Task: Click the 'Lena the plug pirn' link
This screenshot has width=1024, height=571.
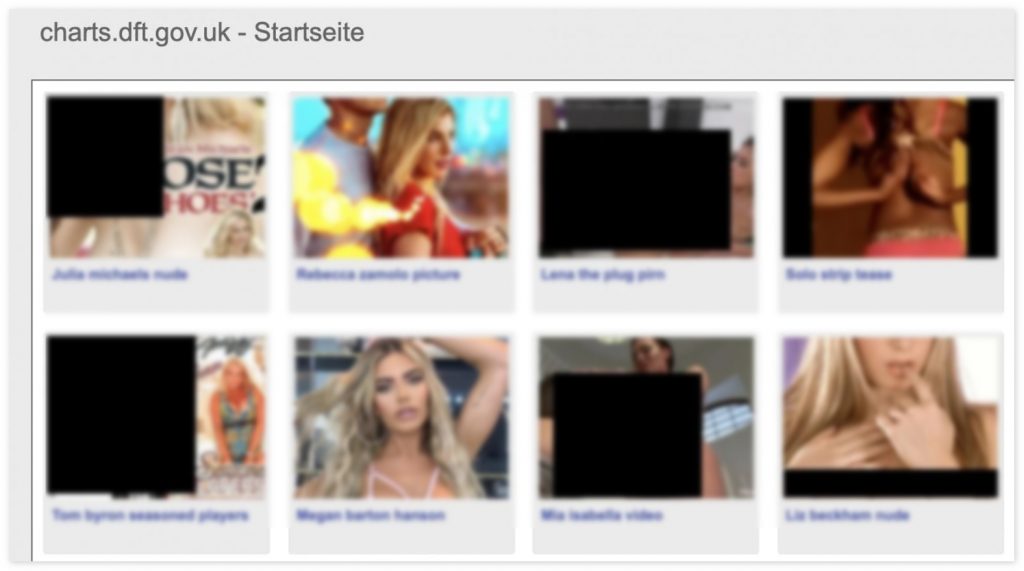Action: (x=602, y=274)
